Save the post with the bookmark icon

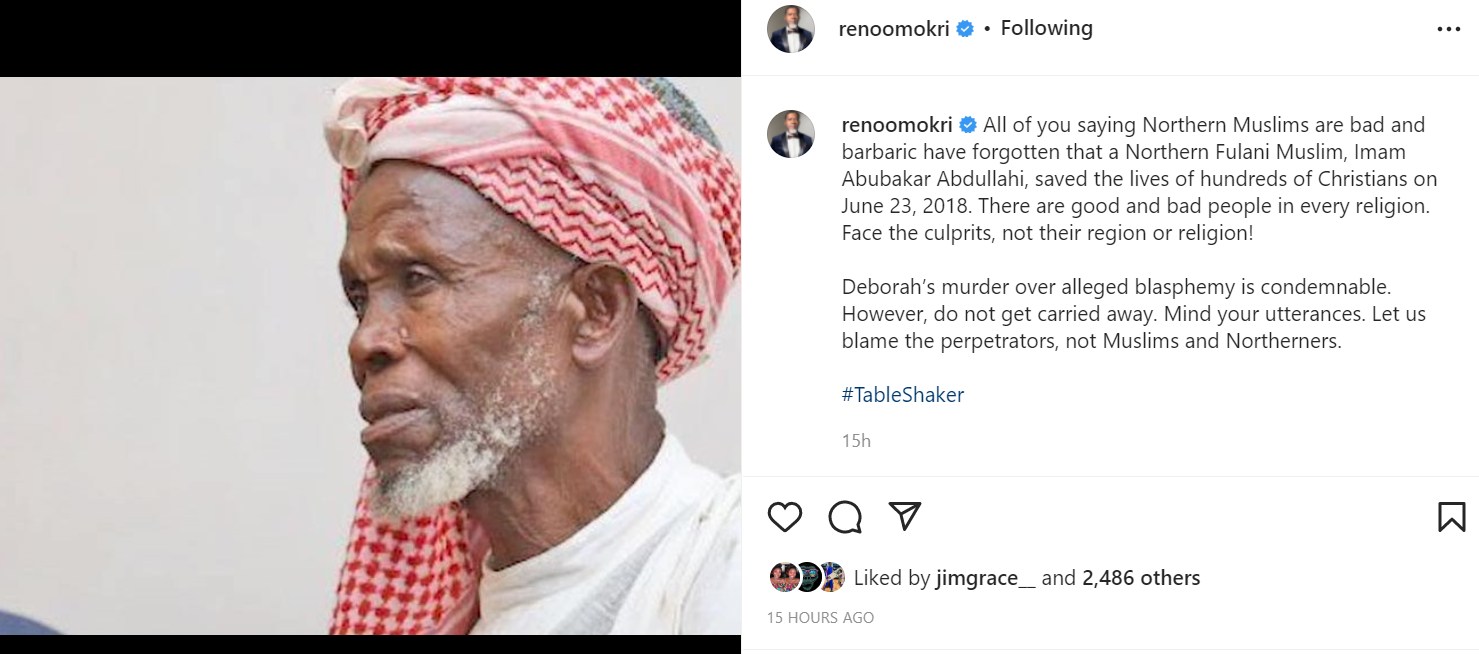pyautogui.click(x=1451, y=516)
